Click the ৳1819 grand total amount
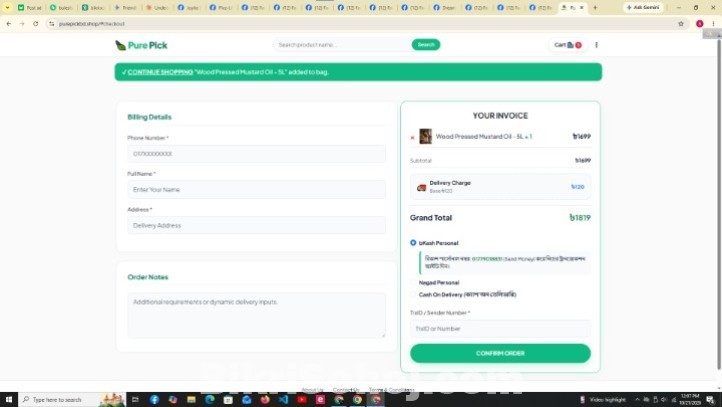 580,217
